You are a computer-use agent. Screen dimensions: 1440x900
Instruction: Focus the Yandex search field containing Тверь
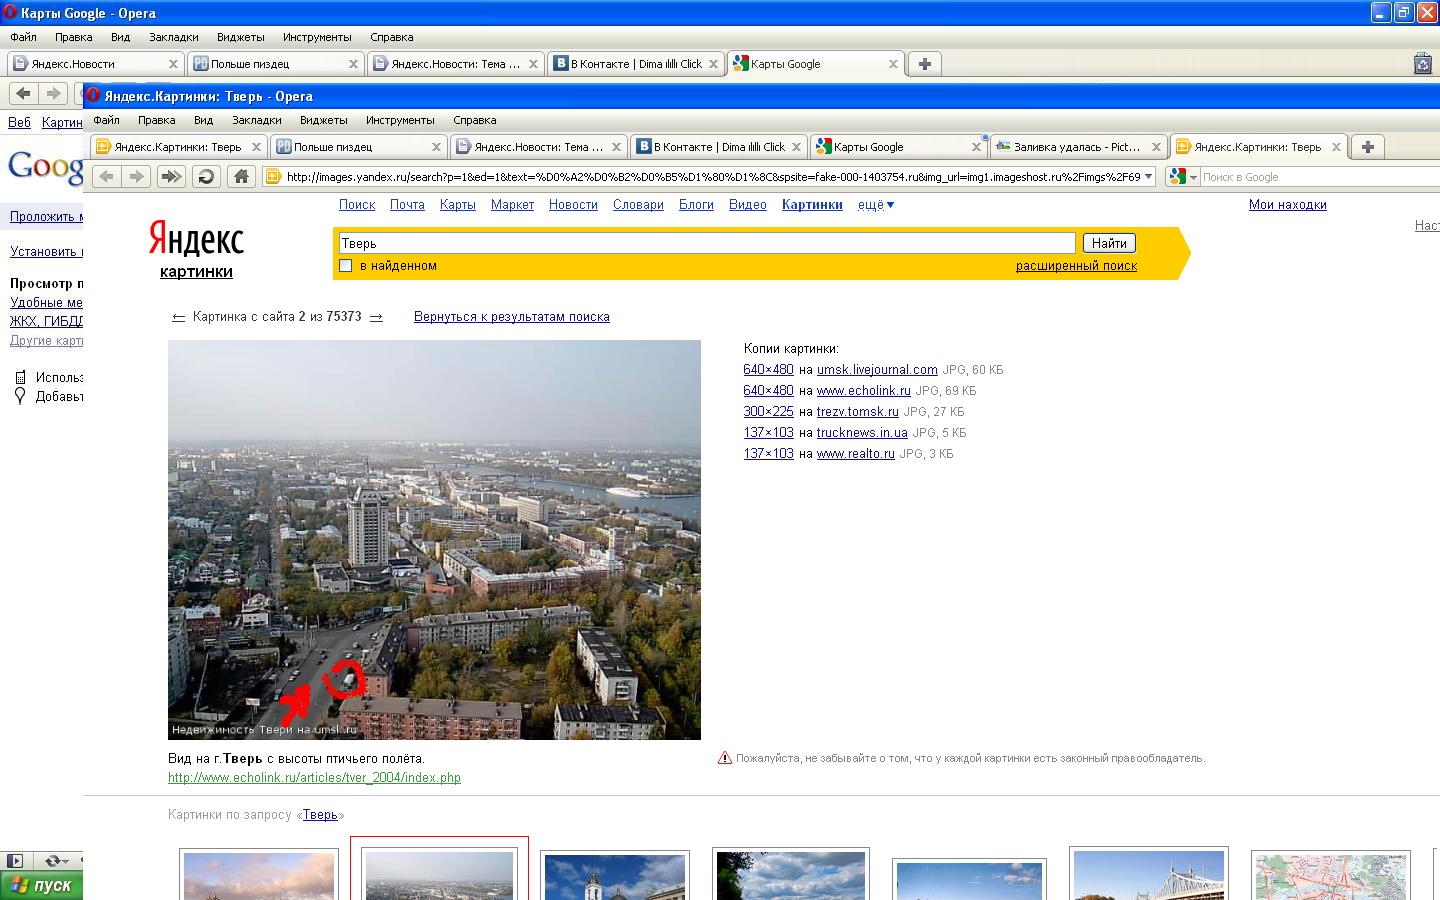pos(706,243)
